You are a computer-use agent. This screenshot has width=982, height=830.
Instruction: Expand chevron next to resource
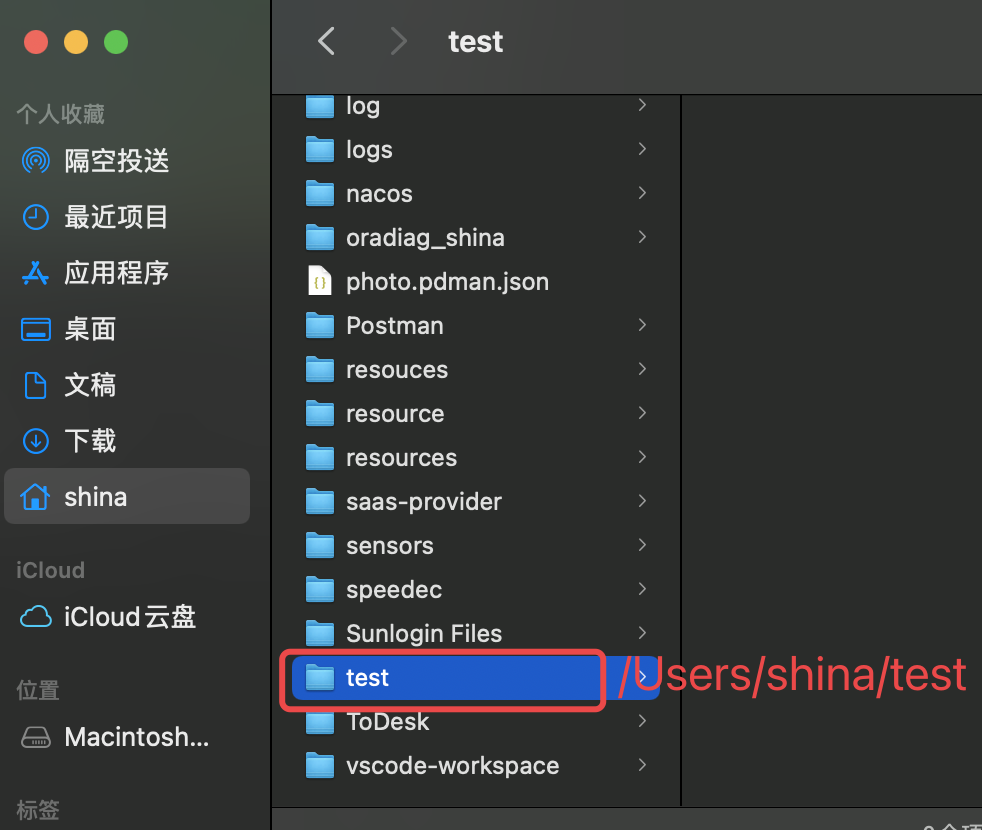pos(642,413)
